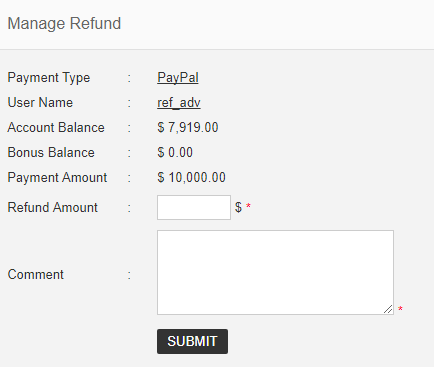434x367 pixels.
Task: Focus the Refund Amount input box
Action: click(x=194, y=207)
